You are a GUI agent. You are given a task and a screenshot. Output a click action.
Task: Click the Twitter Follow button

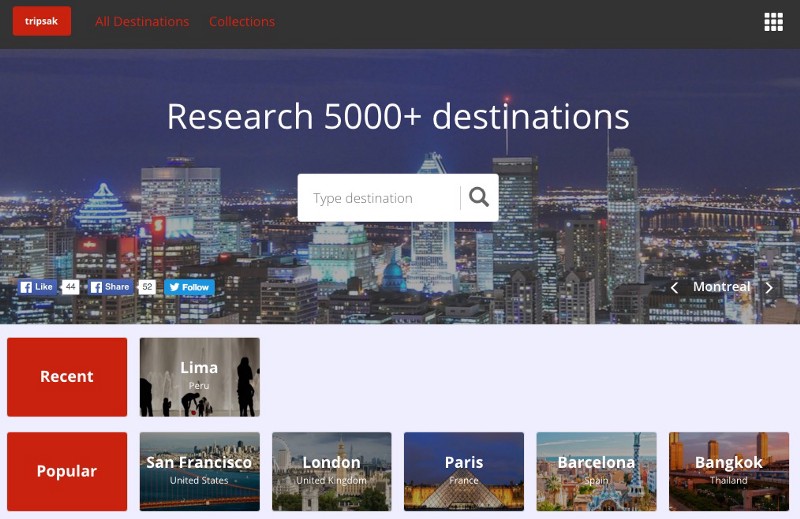[x=189, y=287]
